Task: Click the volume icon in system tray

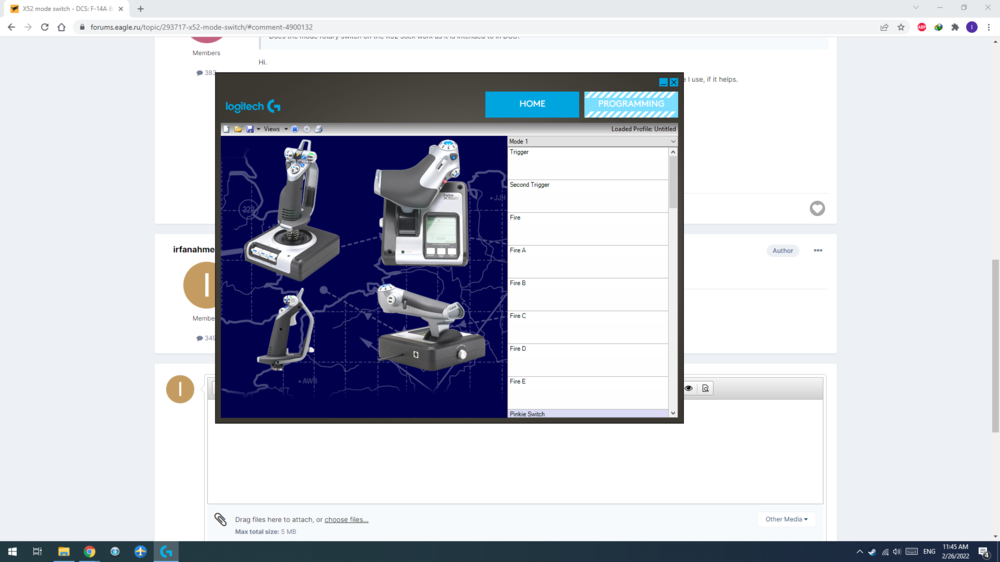Action: (x=897, y=552)
